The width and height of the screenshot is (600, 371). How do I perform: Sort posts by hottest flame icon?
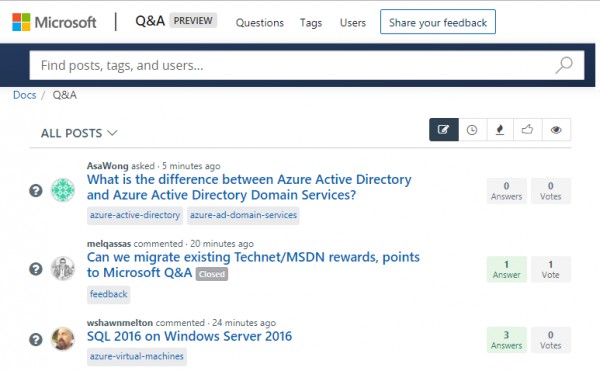click(500, 130)
